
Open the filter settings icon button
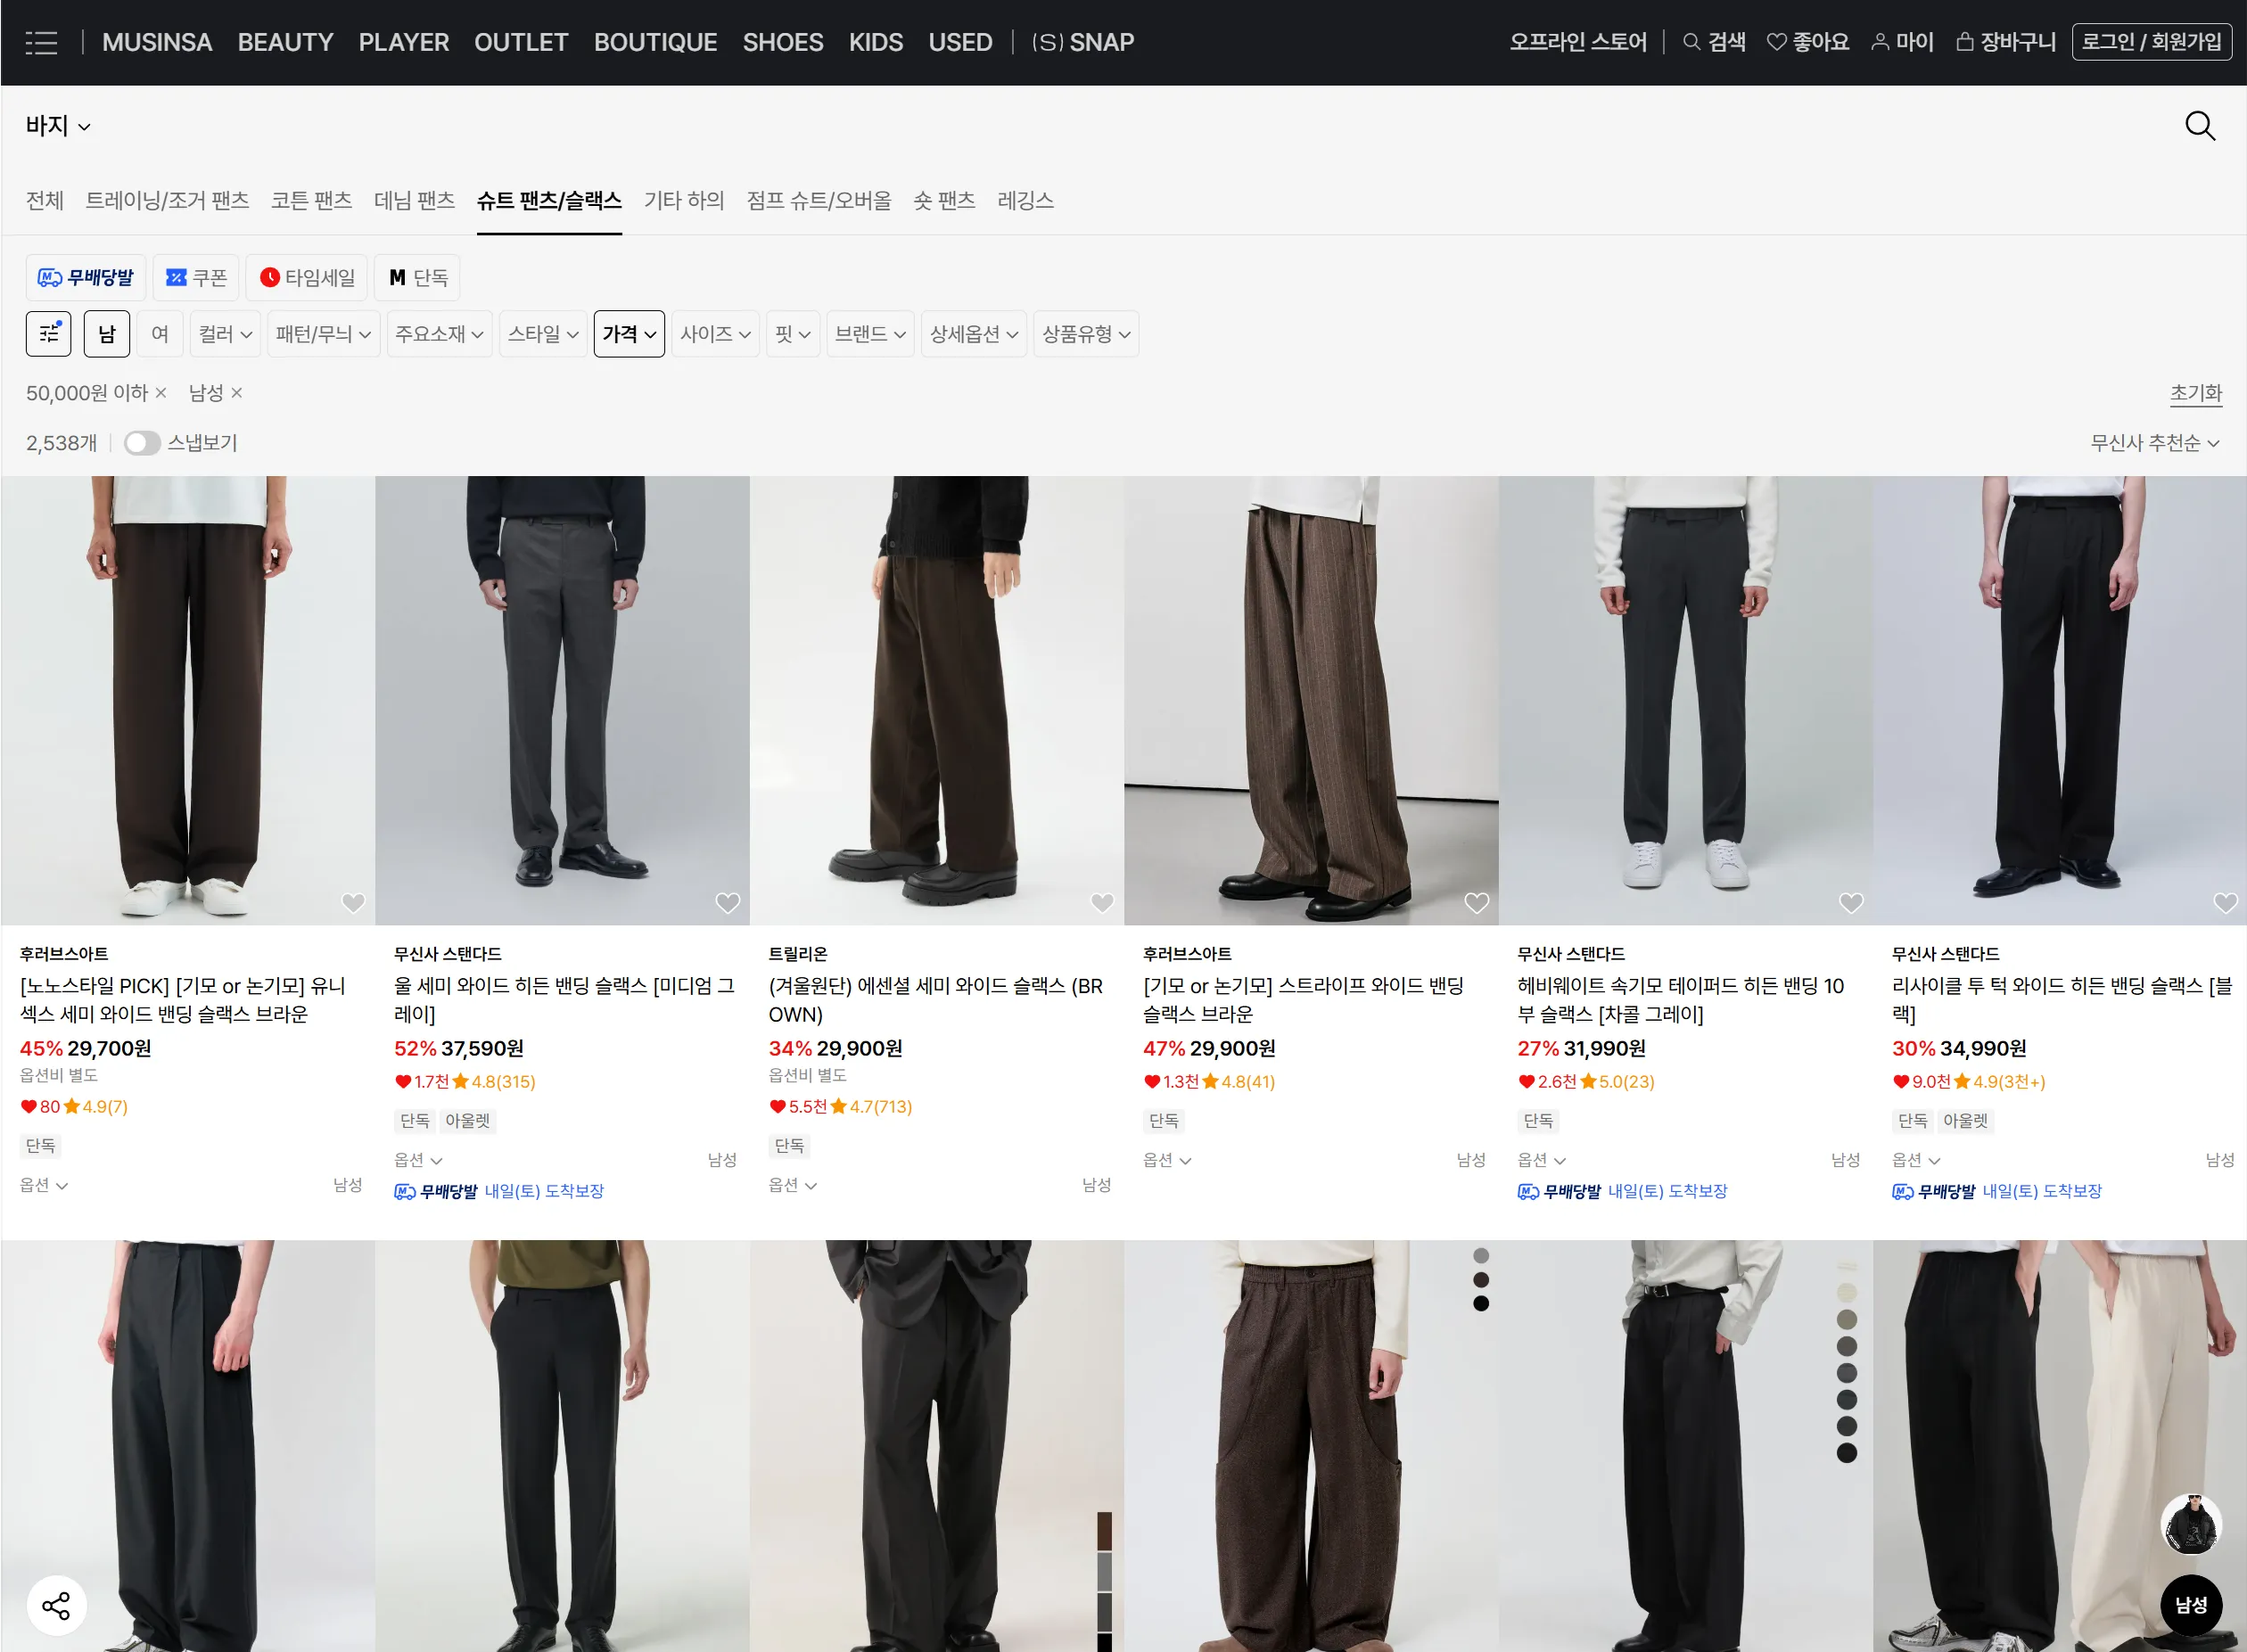click(x=48, y=334)
